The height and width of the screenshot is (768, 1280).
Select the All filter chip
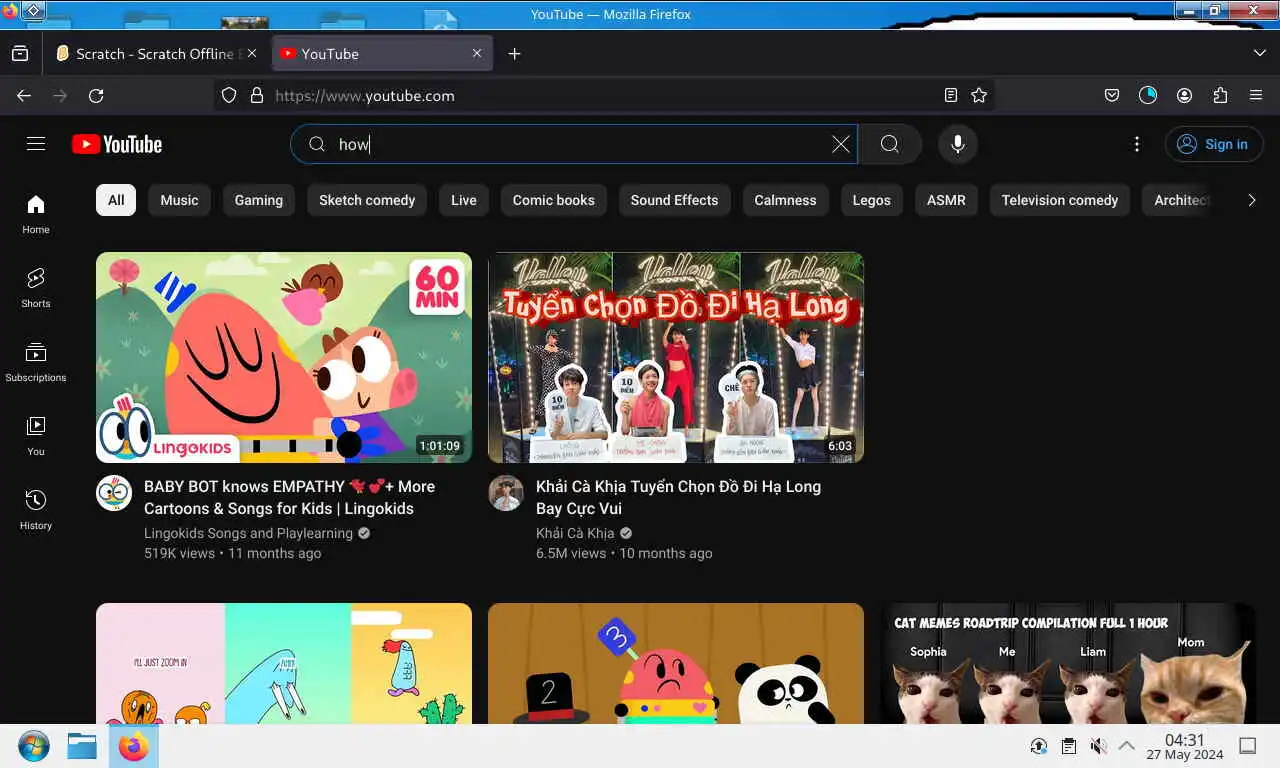tap(116, 200)
